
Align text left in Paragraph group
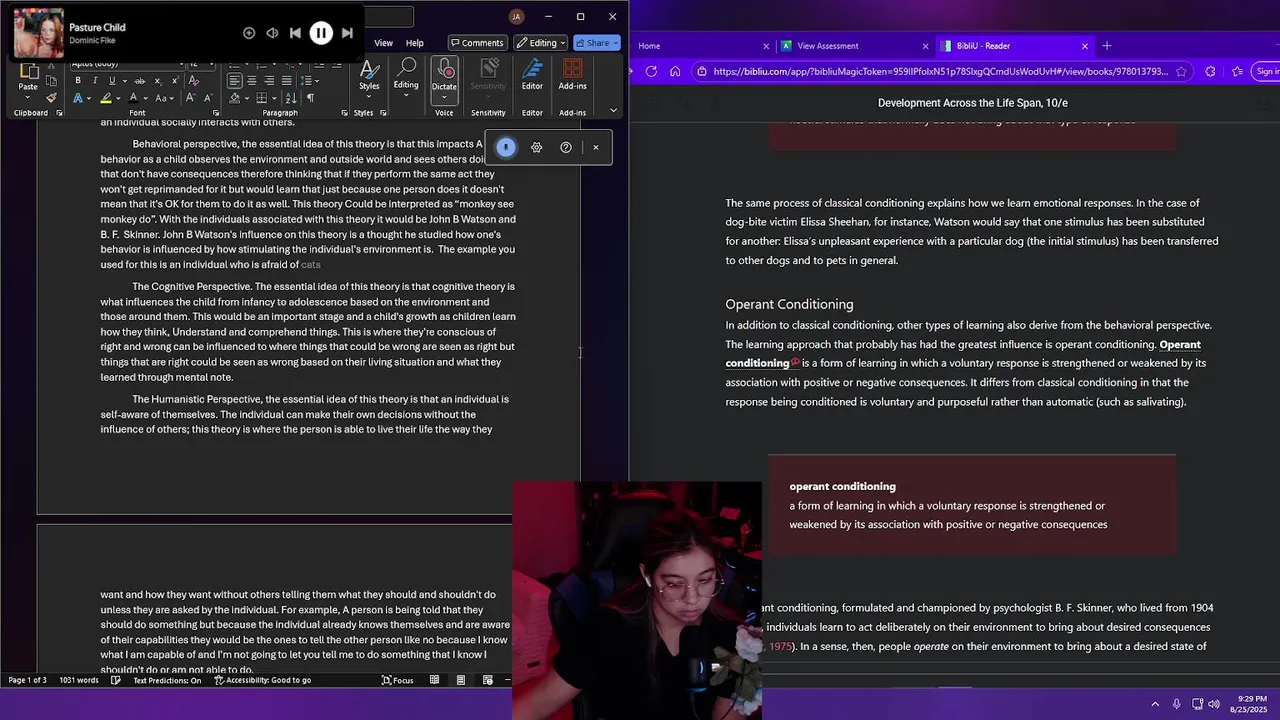(x=235, y=80)
